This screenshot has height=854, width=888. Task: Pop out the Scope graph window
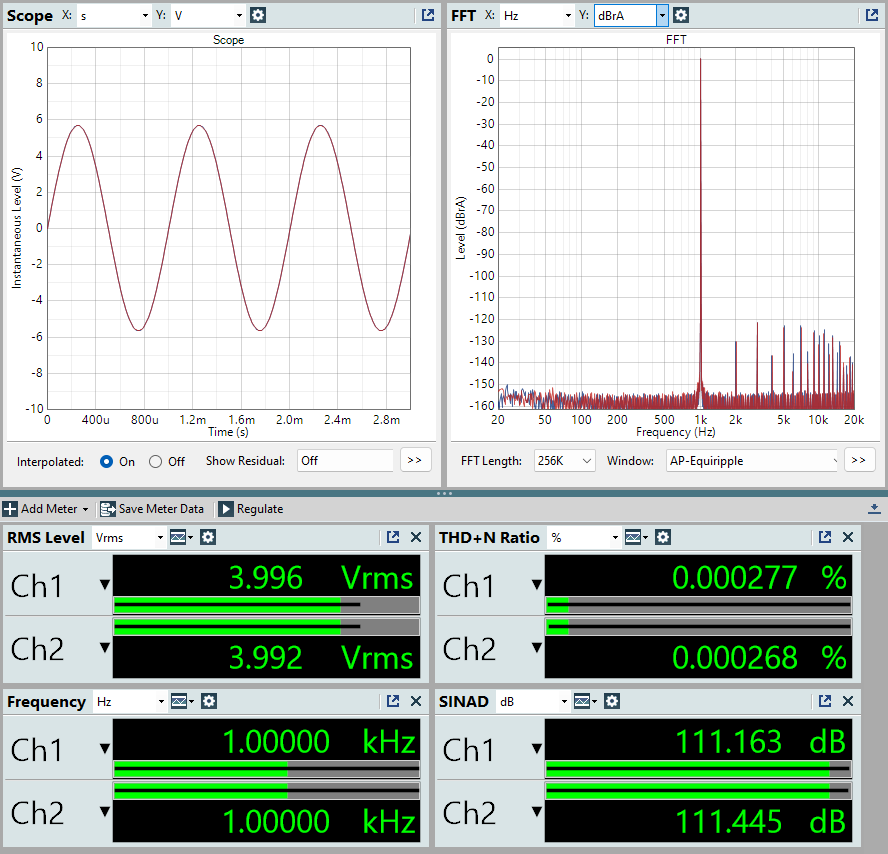coord(427,15)
